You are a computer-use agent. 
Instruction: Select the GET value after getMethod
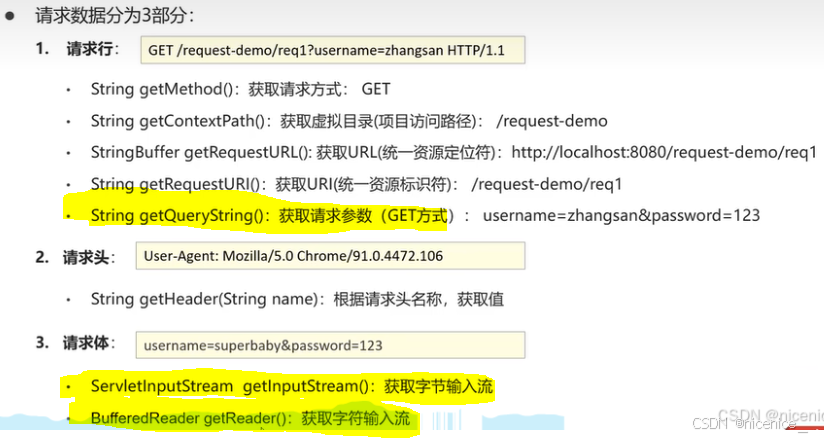[x=376, y=89]
